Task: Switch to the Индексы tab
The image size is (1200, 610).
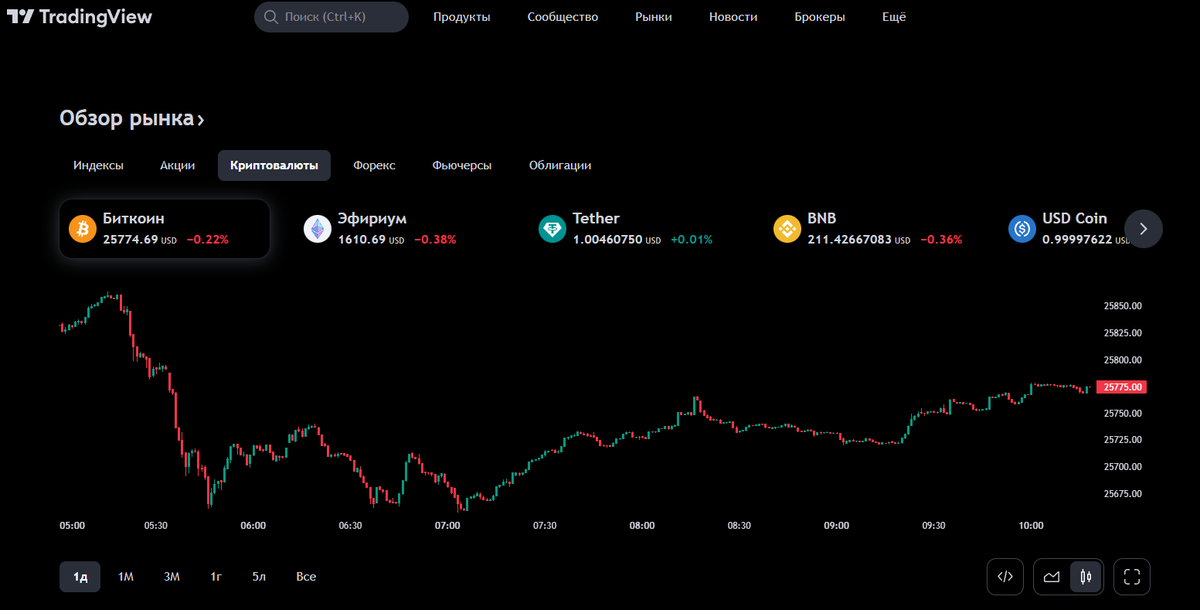Action: pos(98,166)
